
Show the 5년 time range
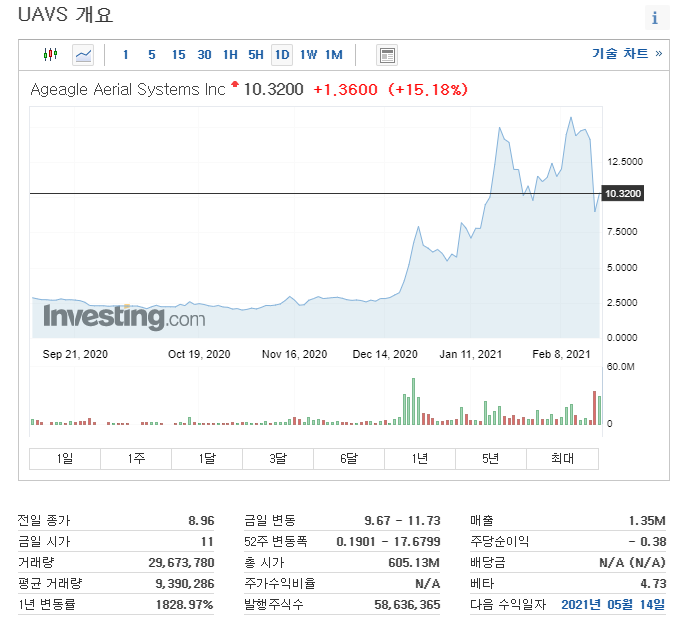pyautogui.click(x=491, y=458)
